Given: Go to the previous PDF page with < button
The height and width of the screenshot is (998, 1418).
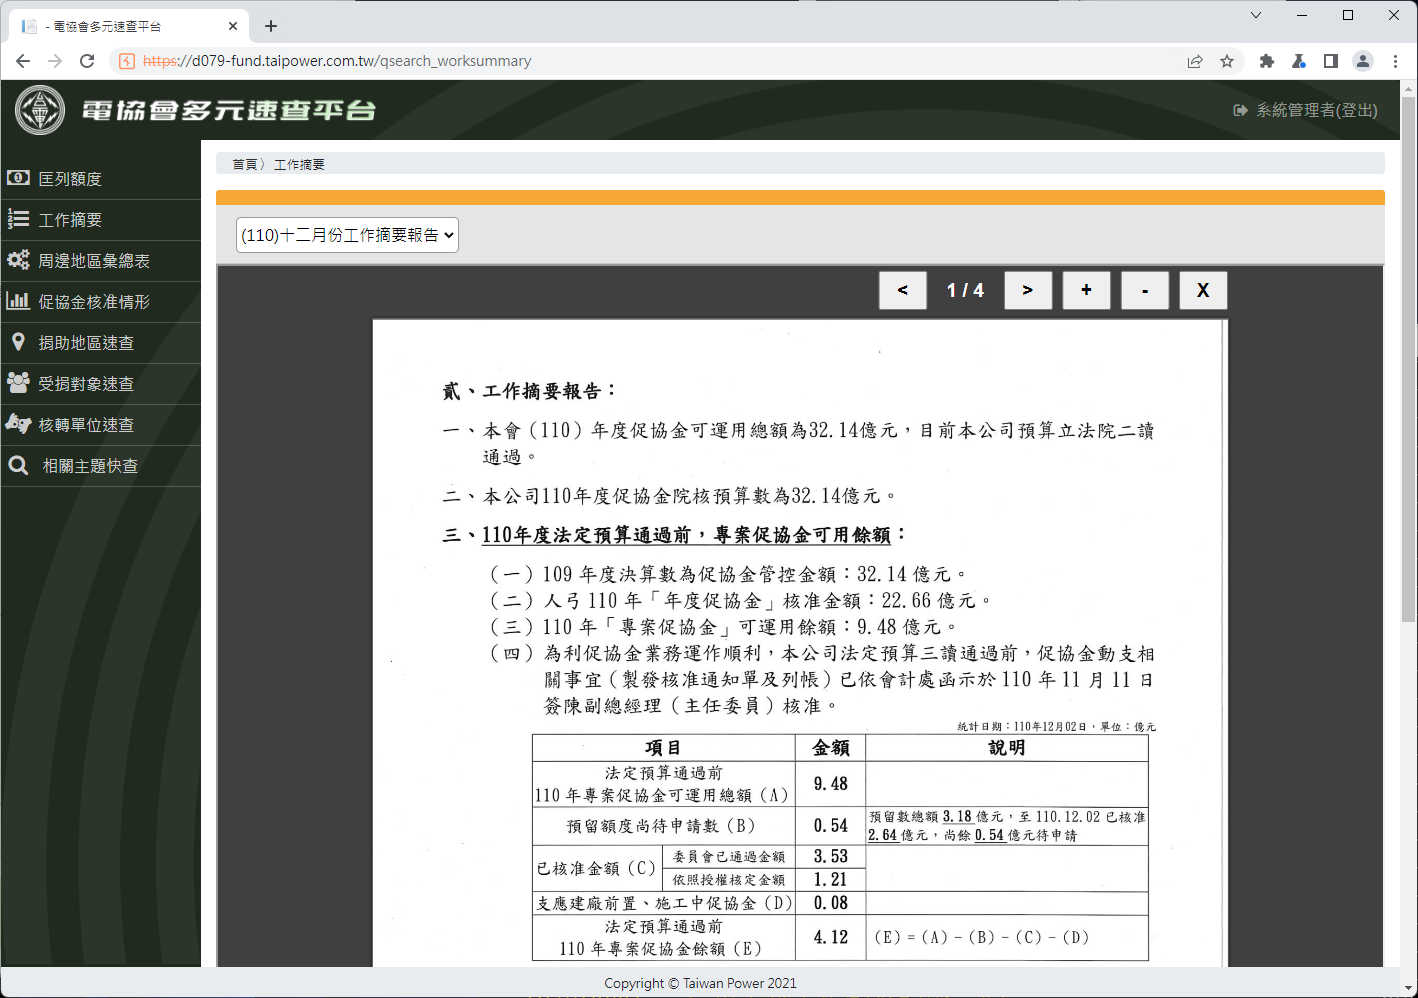Looking at the screenshot, I should [903, 290].
